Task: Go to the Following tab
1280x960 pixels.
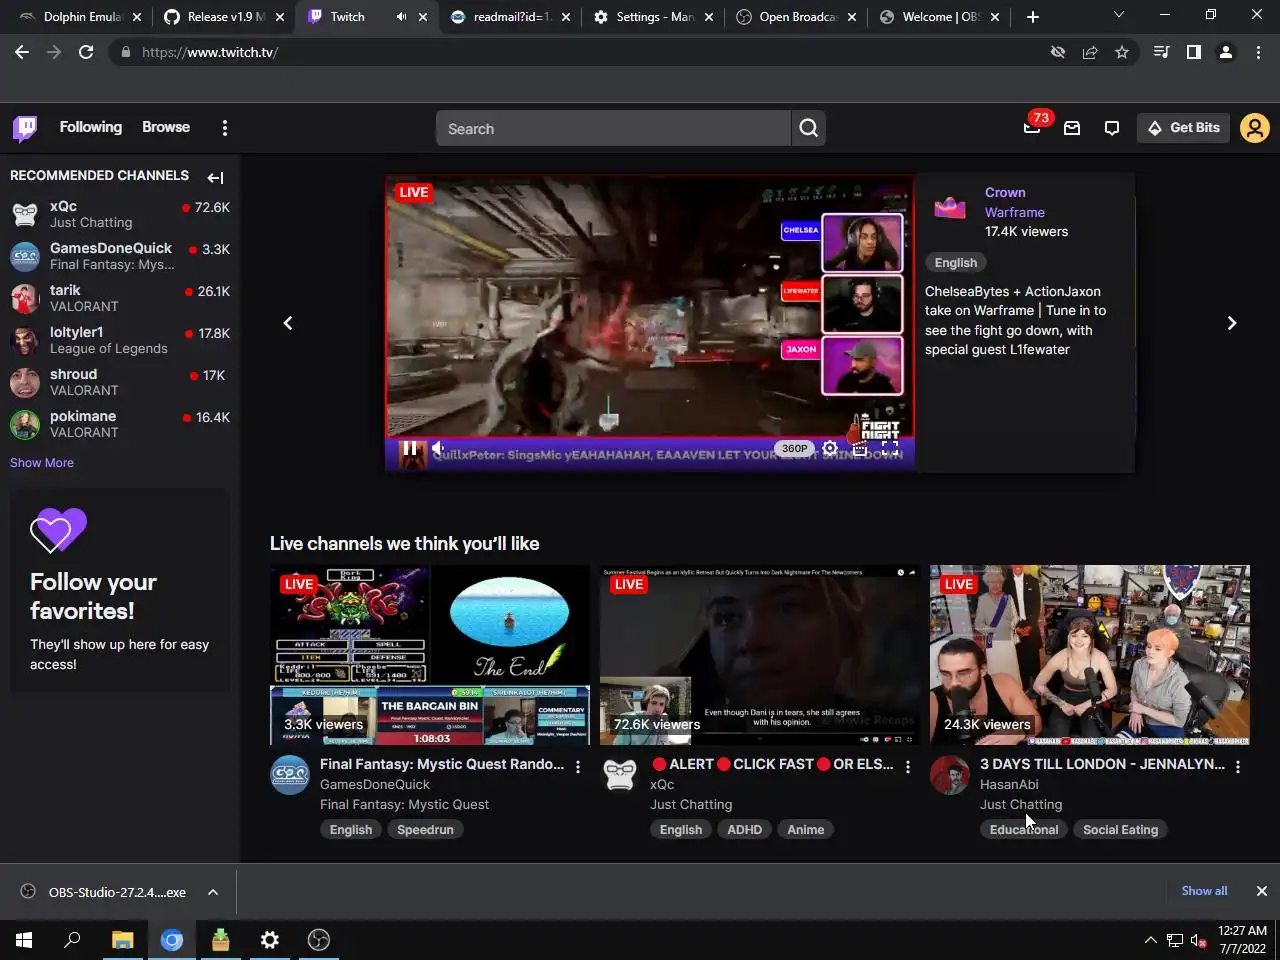Action: click(x=90, y=127)
